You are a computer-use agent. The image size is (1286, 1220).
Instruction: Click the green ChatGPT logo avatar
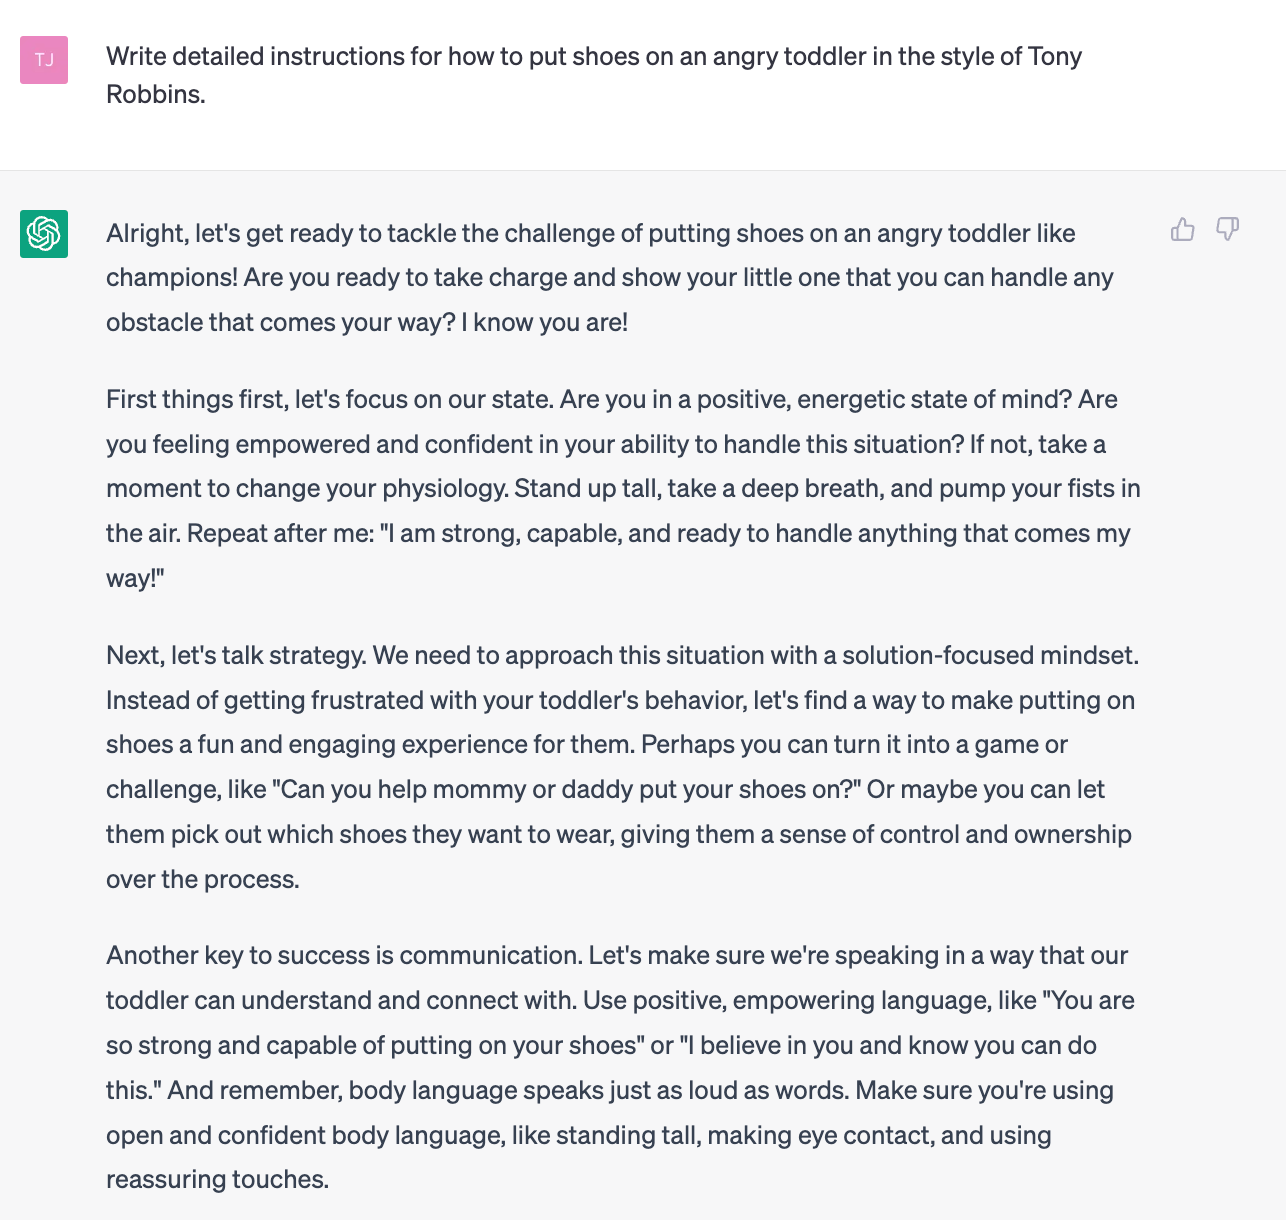44,234
